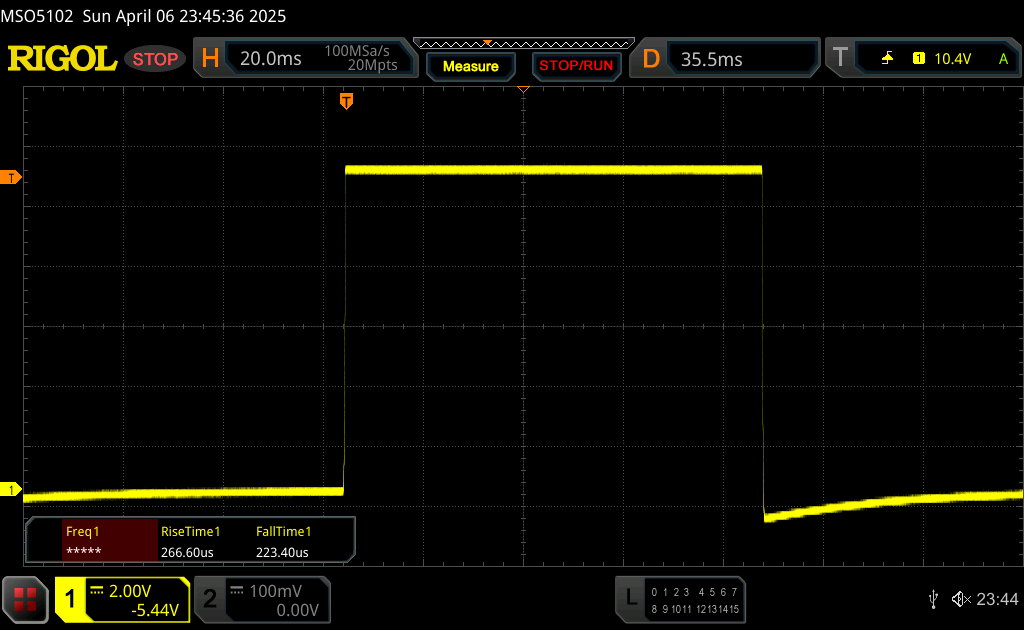Select the orange D delay label

[x=651, y=59]
